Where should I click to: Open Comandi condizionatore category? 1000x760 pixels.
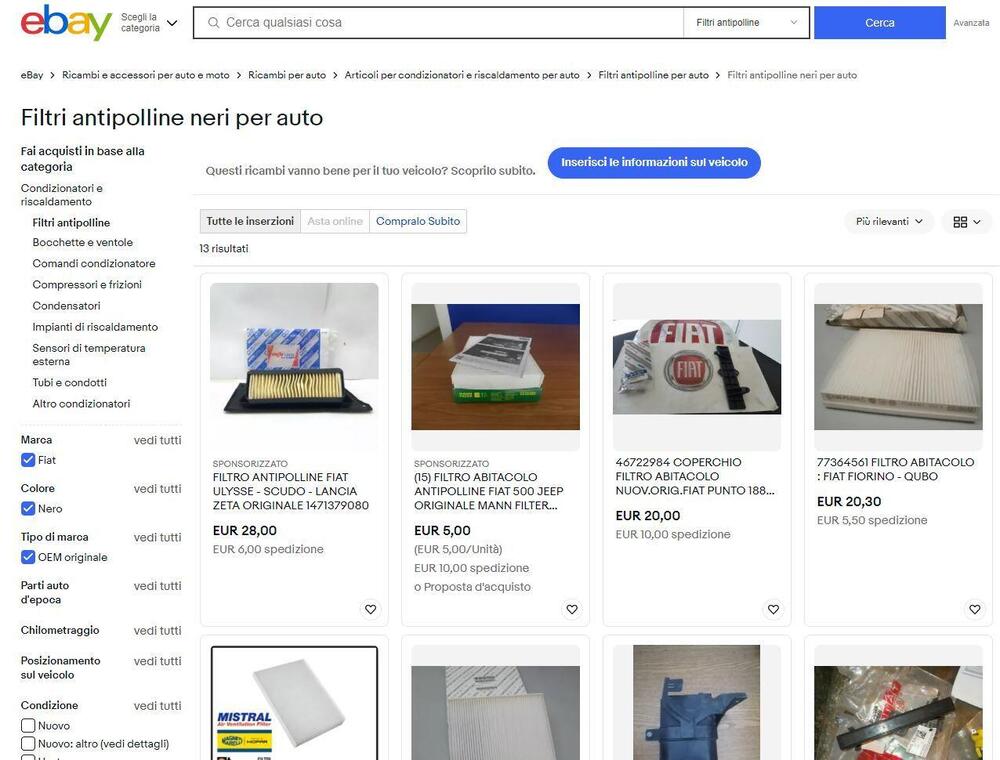pos(94,263)
